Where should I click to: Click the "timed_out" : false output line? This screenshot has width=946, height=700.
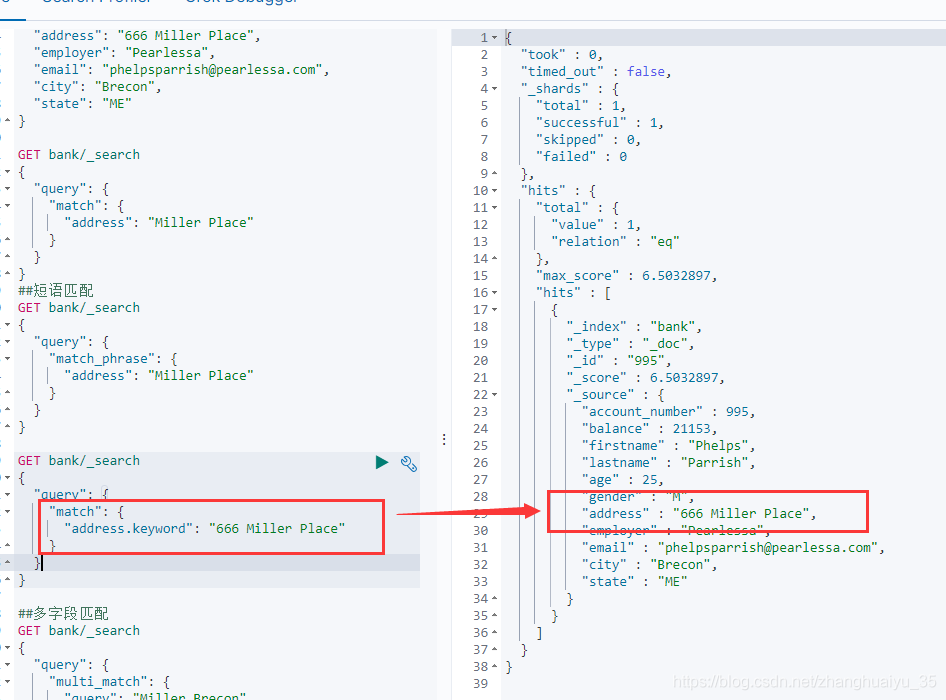coord(595,71)
